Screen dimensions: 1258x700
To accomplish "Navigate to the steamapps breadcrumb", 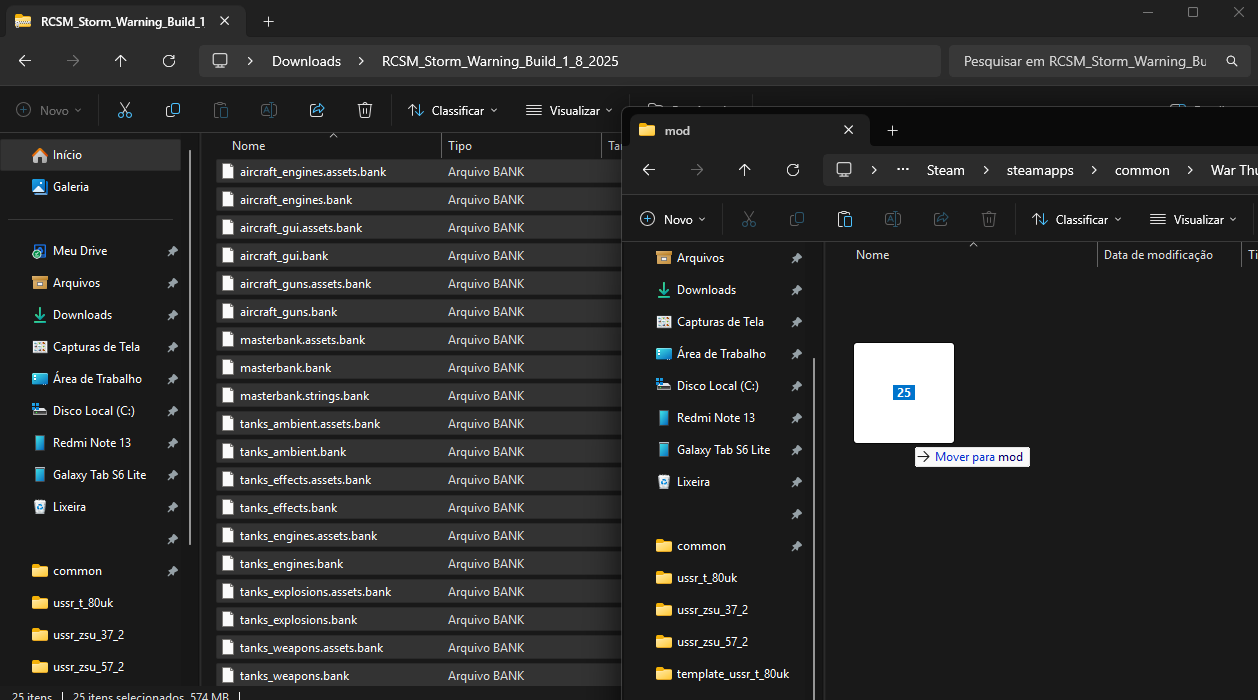I will tap(1040, 170).
